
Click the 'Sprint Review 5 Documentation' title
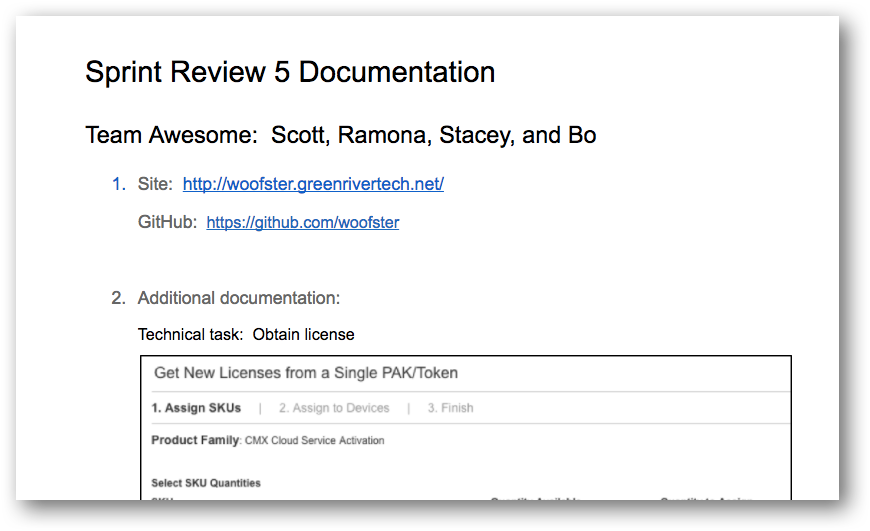pos(290,72)
